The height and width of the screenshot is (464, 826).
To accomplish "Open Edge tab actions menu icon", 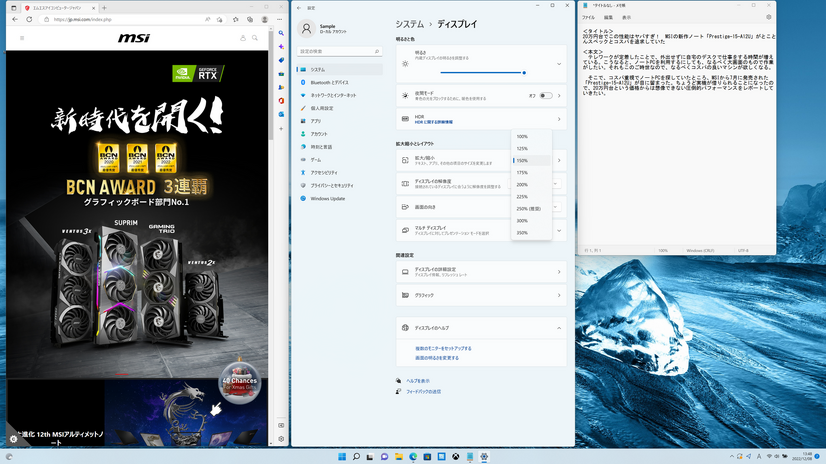I will click(14, 8).
